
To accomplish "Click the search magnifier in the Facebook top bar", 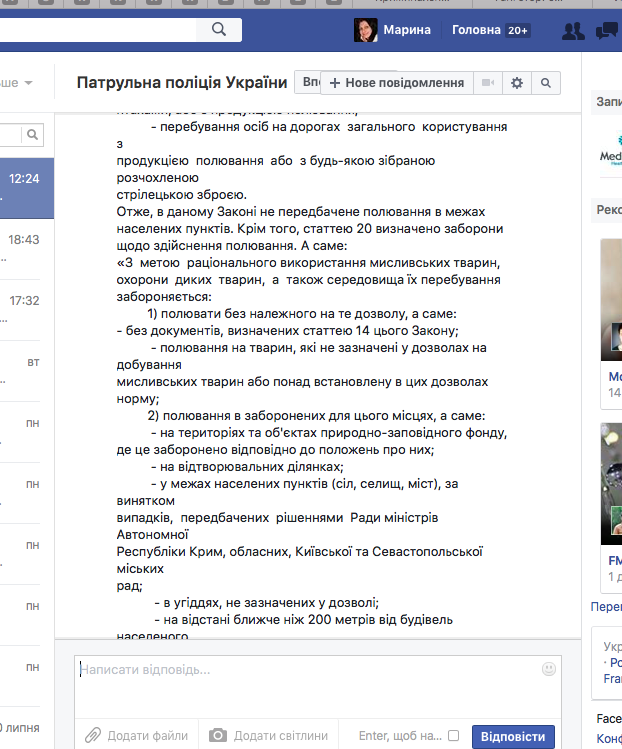I will (x=219, y=30).
